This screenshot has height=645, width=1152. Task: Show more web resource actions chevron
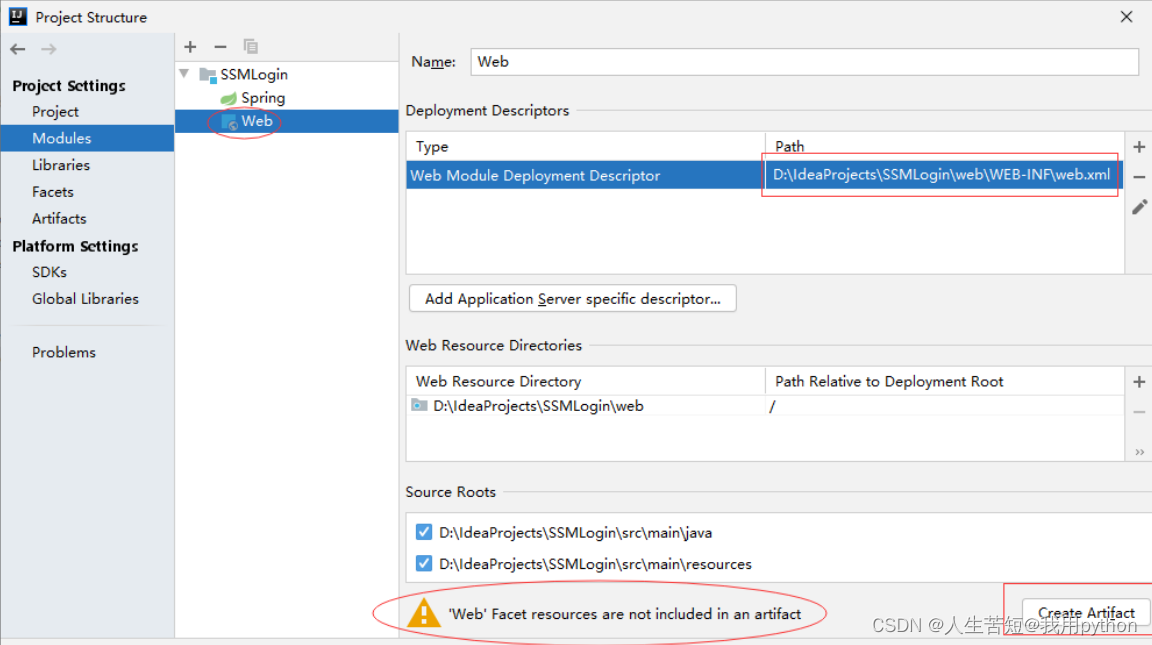(x=1139, y=452)
